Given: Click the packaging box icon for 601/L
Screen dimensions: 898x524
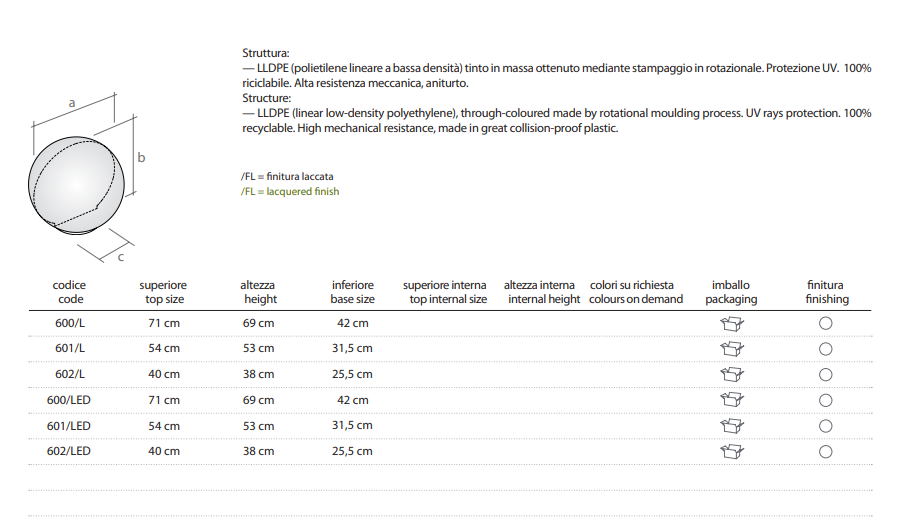Looking at the screenshot, I should [x=732, y=349].
